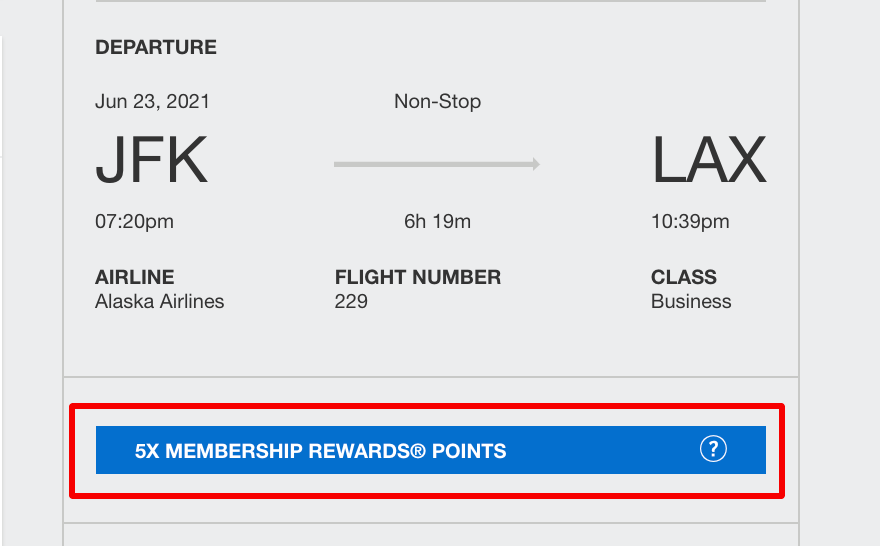Viewport: 880px width, 546px height.
Task: Select the LAX arrival airport code
Action: click(708, 160)
